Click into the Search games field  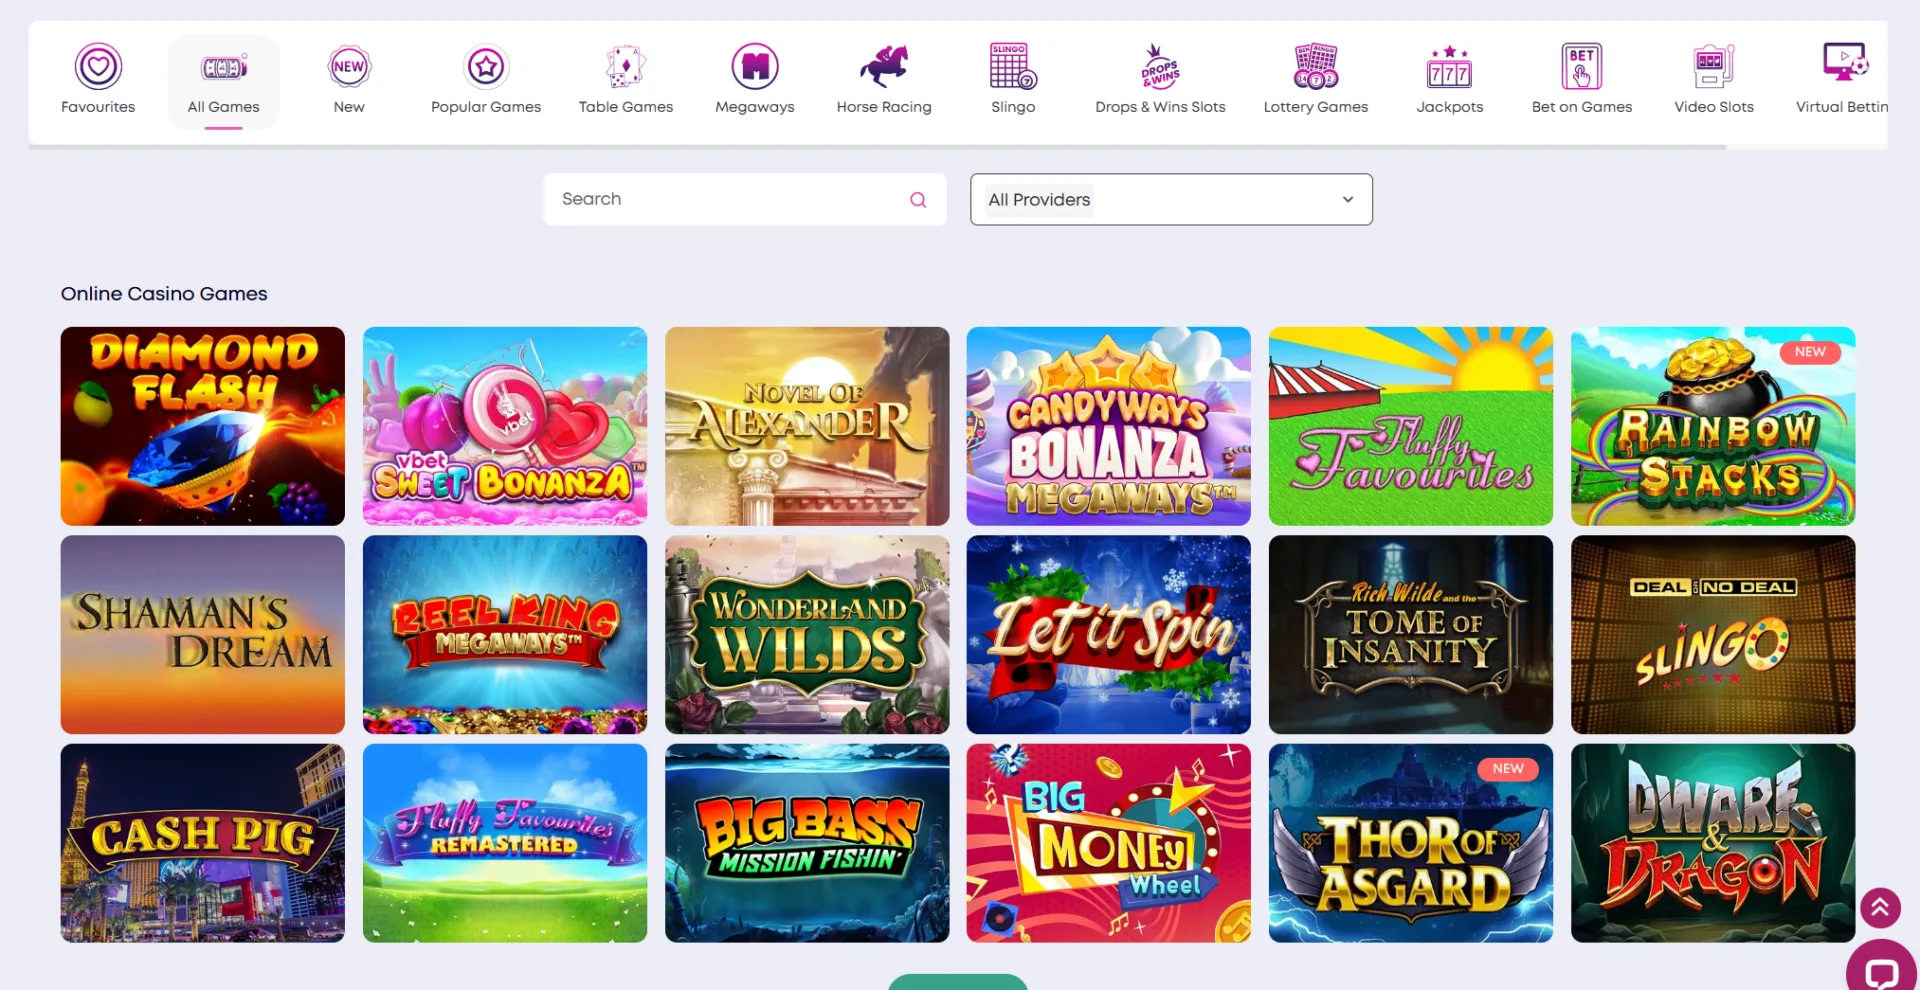[745, 200]
